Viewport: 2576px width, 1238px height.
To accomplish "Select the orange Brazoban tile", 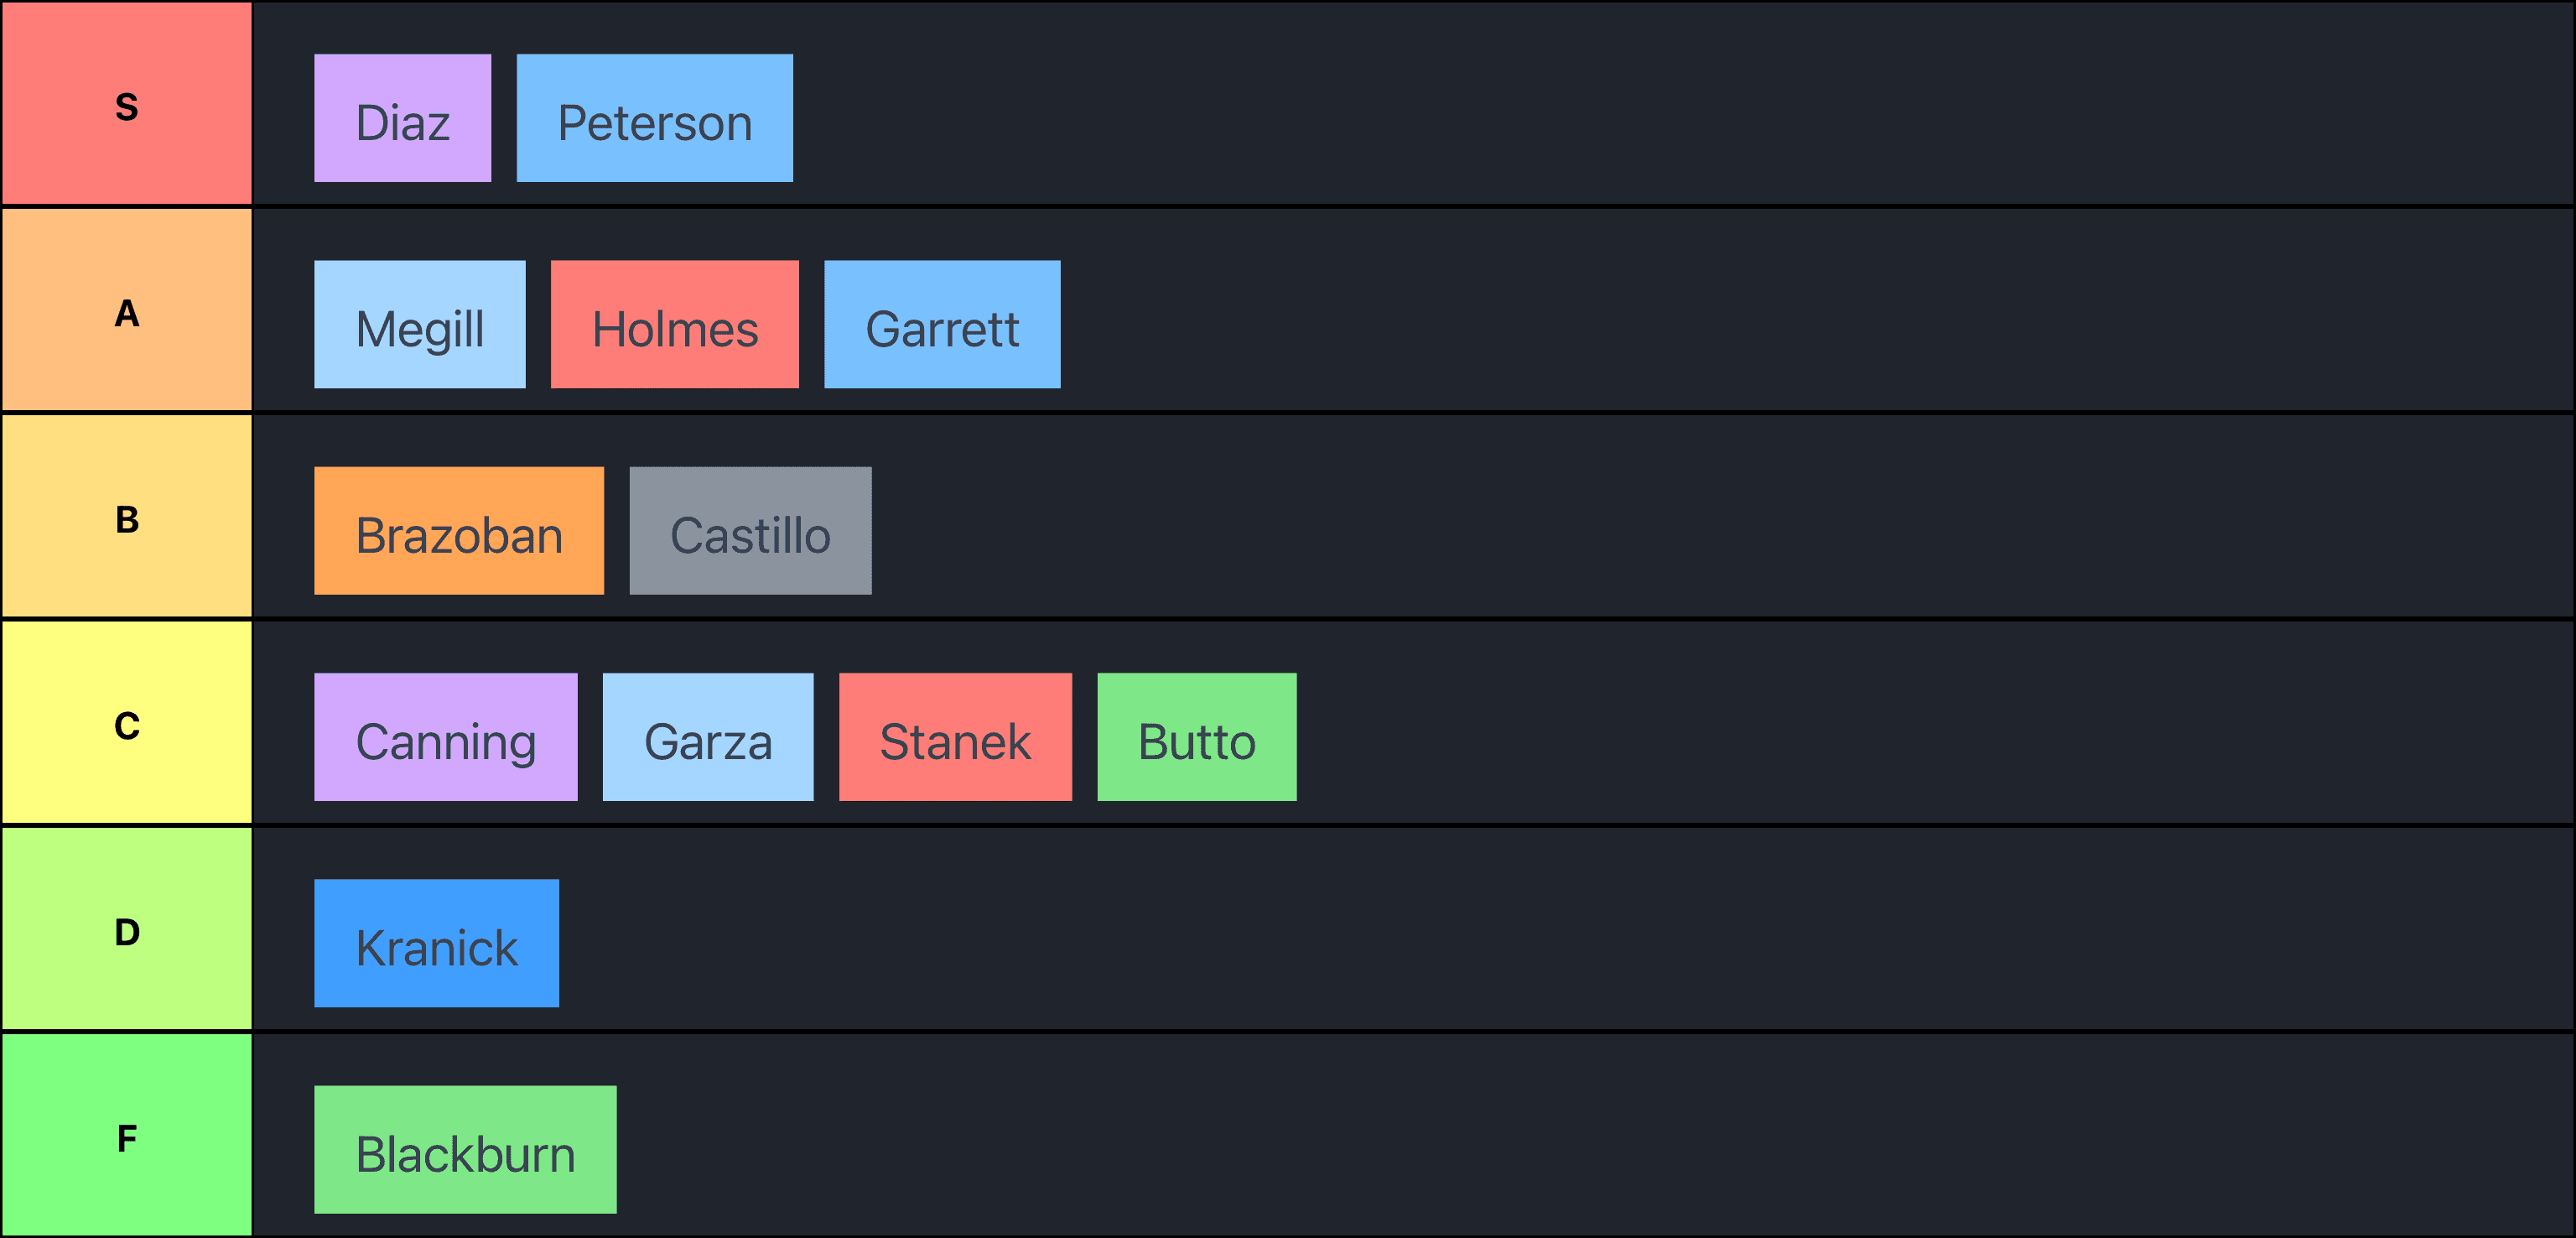I will pos(459,531).
